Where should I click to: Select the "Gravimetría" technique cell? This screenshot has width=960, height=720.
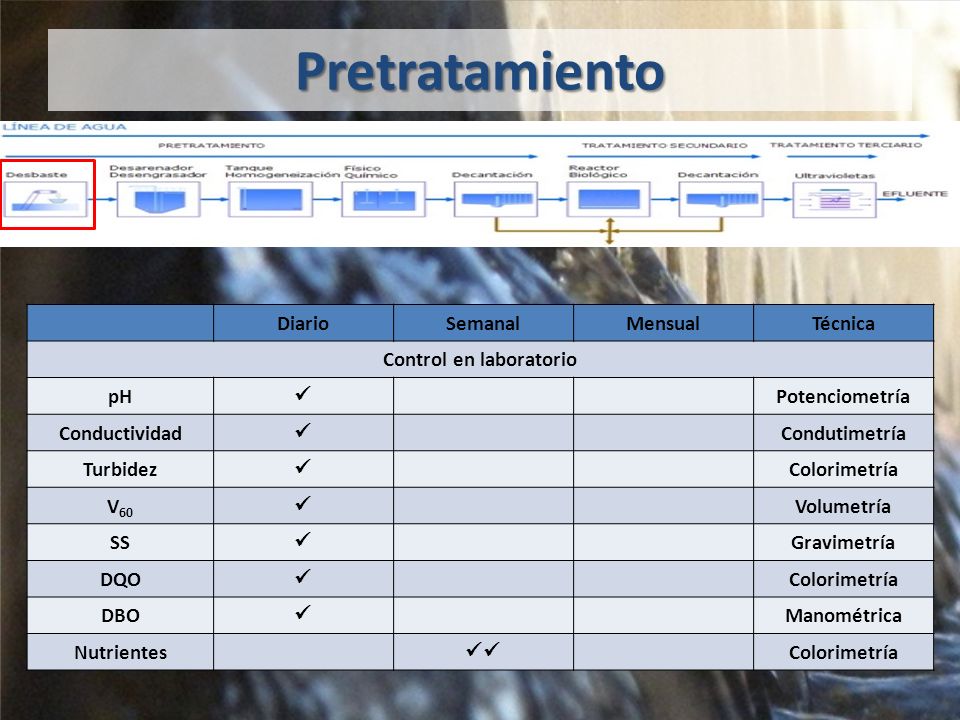[x=843, y=542]
